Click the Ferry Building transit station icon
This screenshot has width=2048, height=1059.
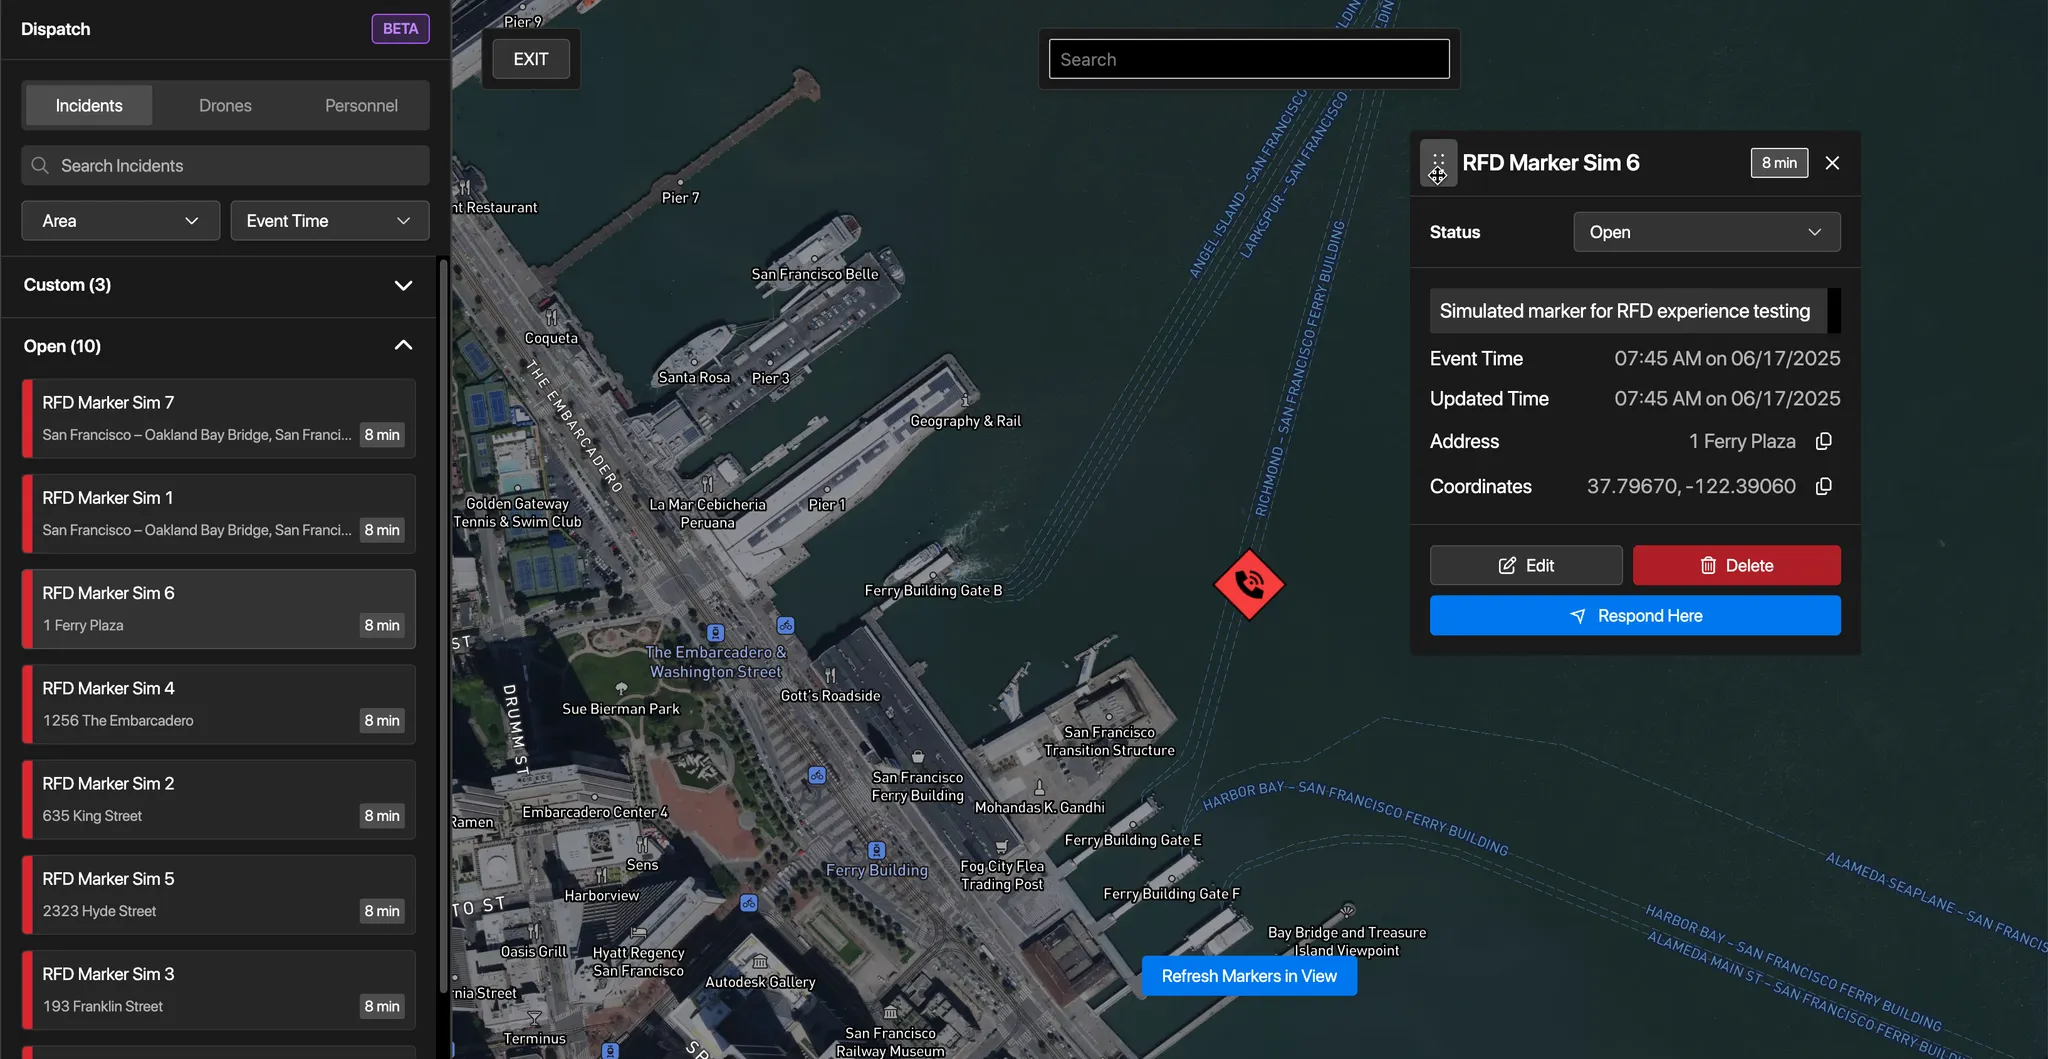coord(876,850)
